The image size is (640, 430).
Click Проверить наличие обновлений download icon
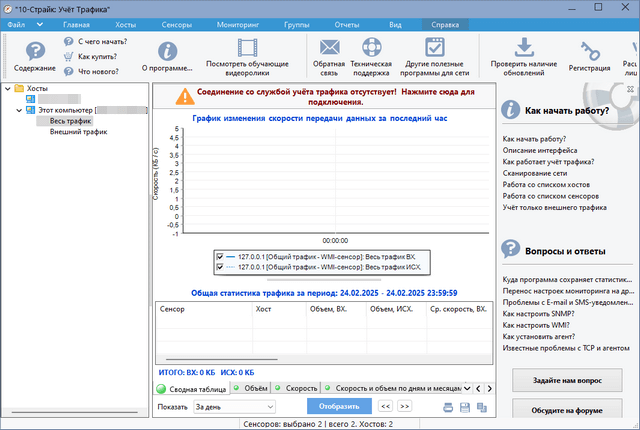(x=522, y=47)
